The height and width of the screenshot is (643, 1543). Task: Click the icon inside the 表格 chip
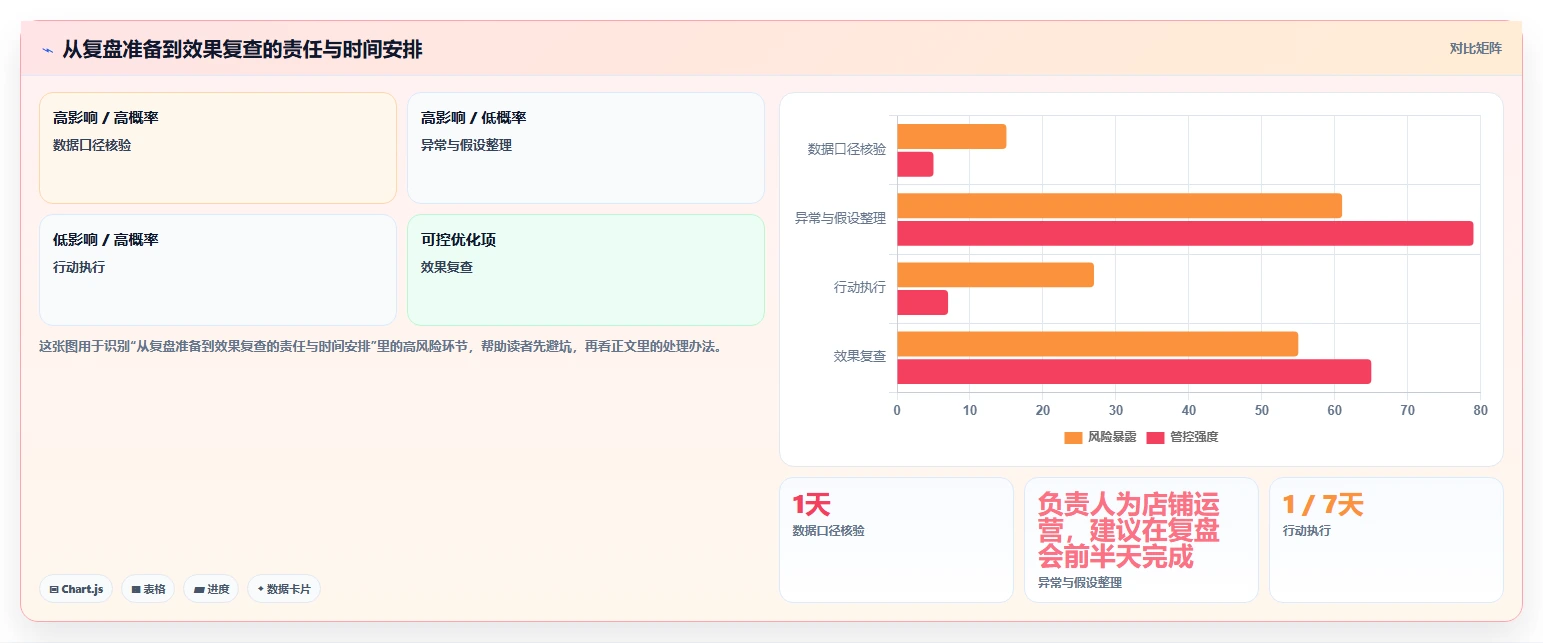pos(136,590)
